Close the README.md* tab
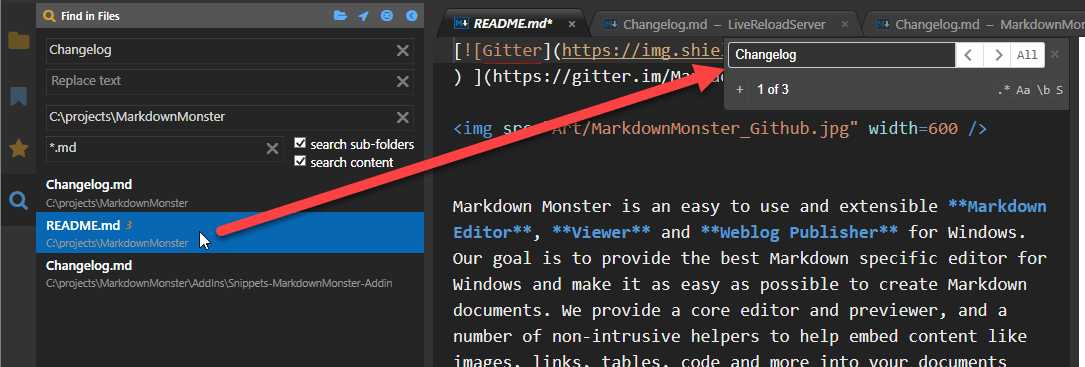This screenshot has width=1085, height=367. 572,24
